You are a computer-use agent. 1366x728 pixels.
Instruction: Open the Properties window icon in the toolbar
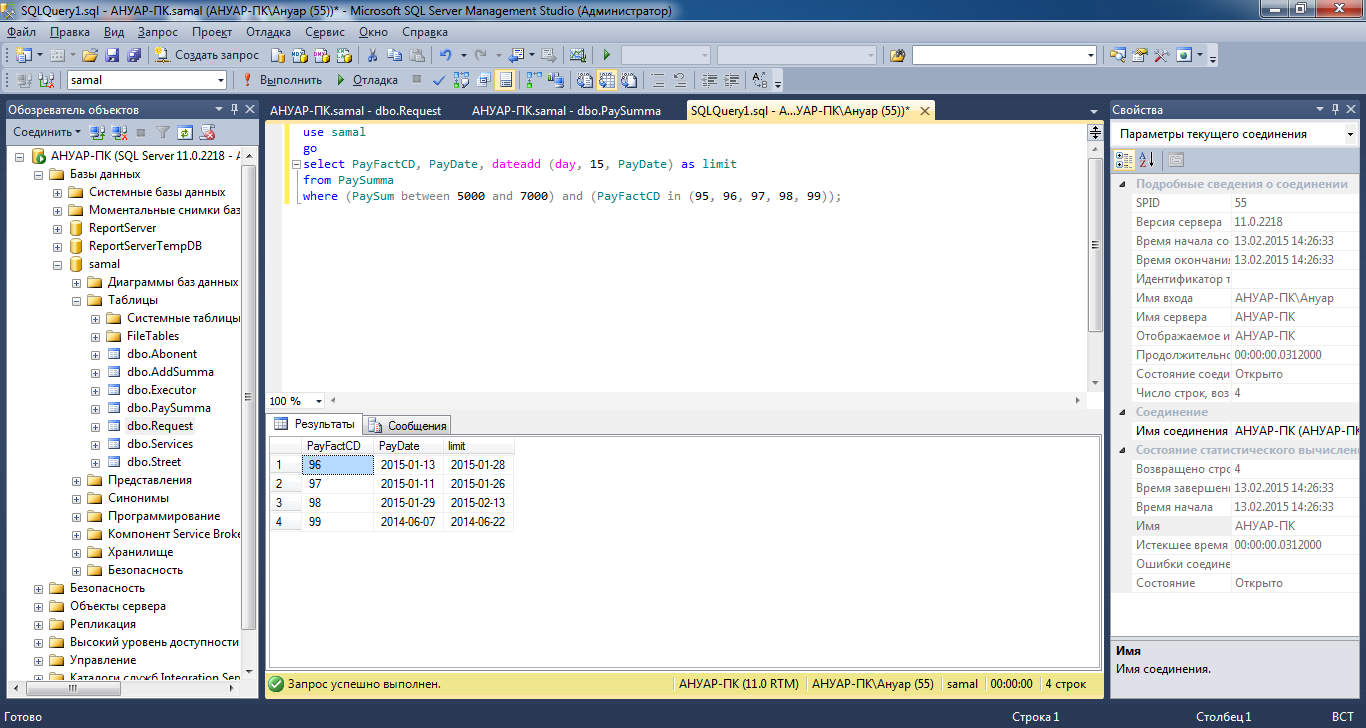pyautogui.click(x=1139, y=56)
